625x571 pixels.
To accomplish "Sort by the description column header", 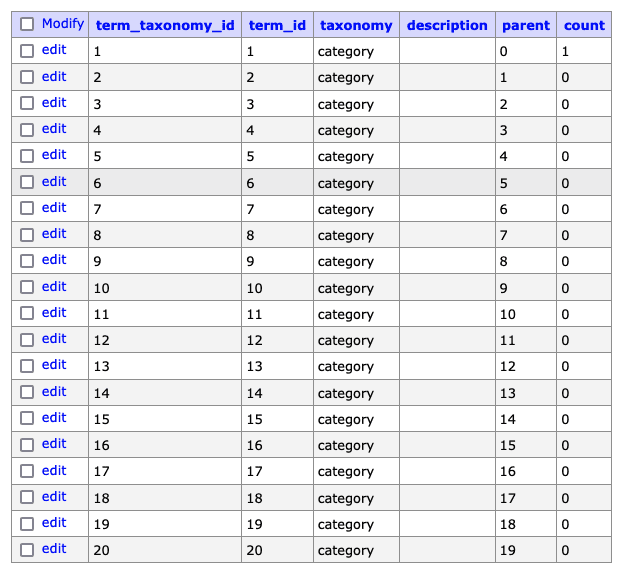I will click(447, 26).
